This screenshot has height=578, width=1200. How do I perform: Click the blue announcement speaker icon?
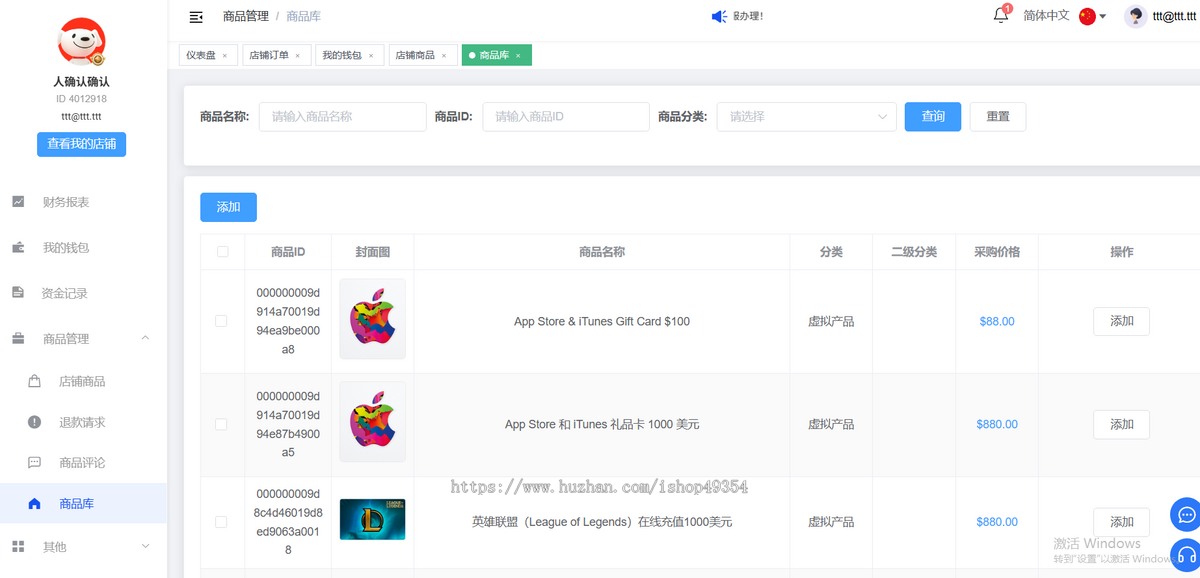point(719,16)
